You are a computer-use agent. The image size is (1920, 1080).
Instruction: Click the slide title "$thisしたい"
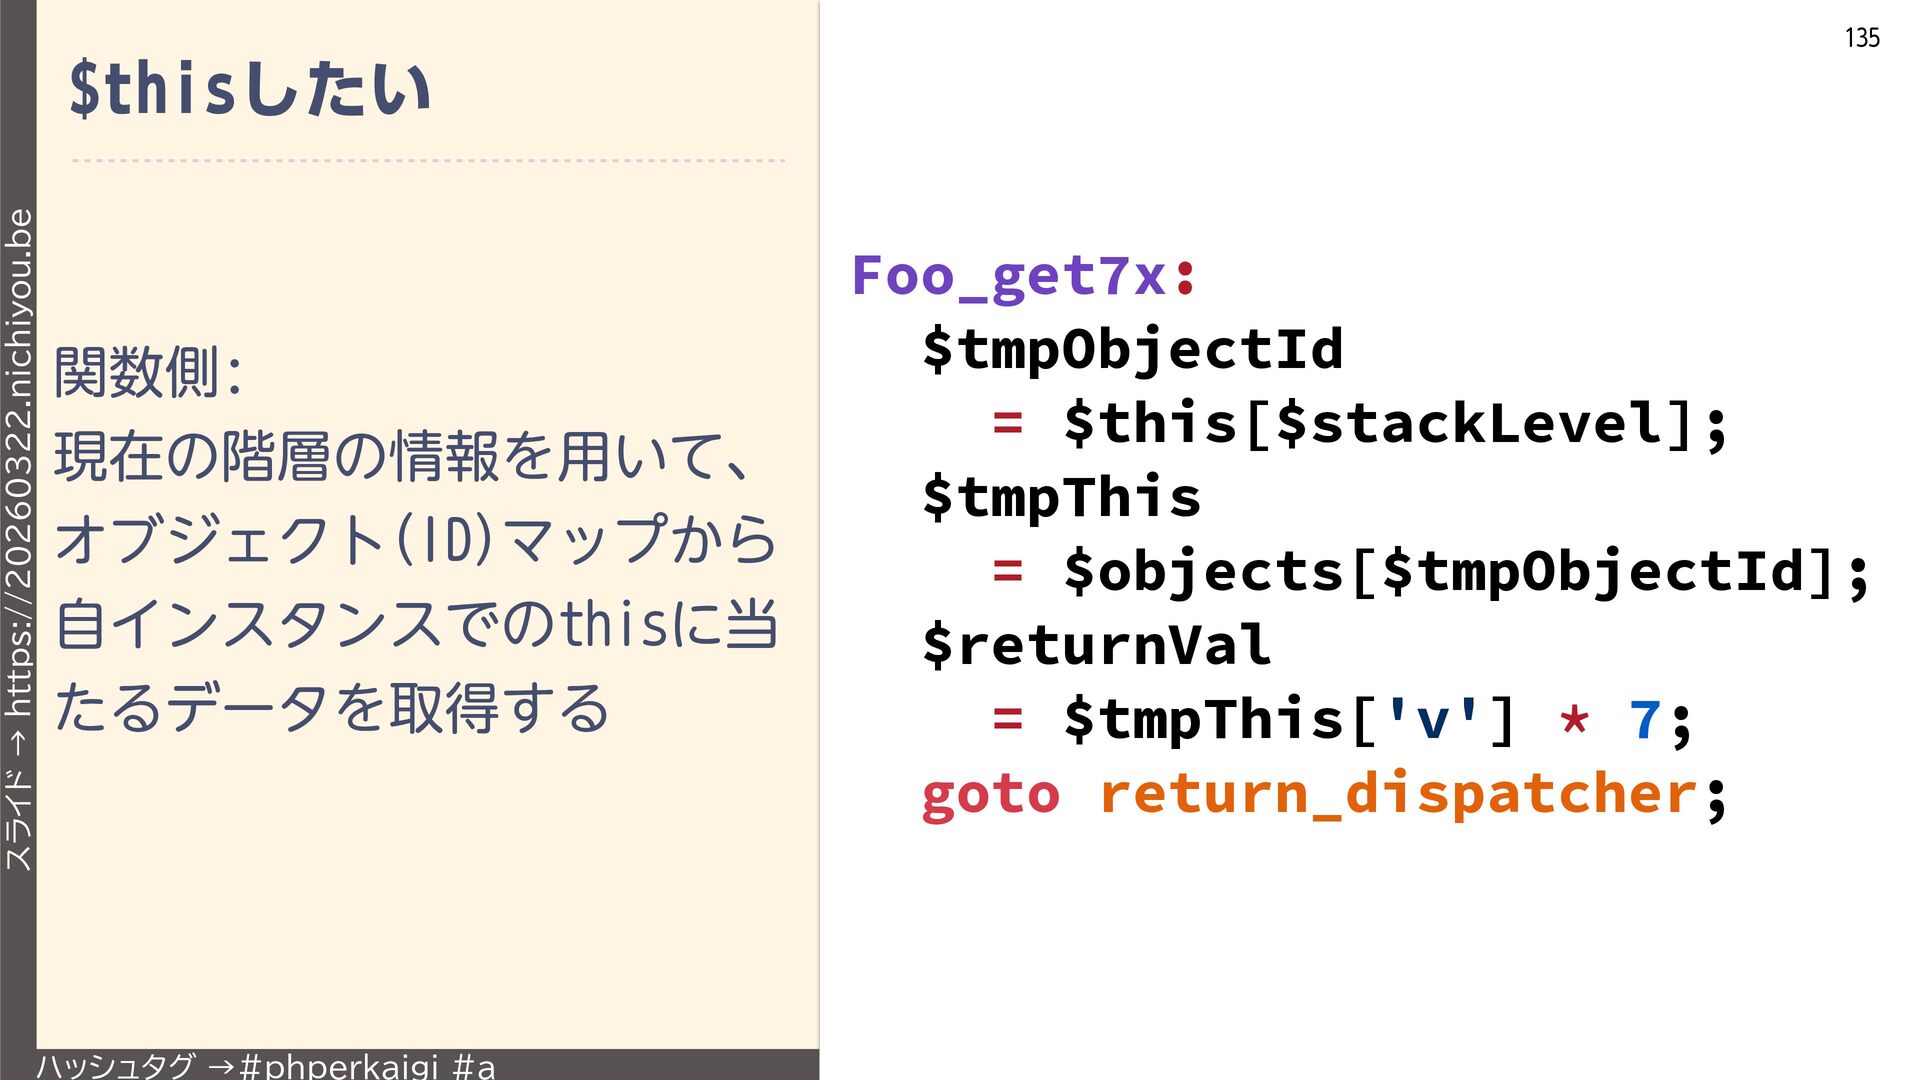(x=250, y=88)
